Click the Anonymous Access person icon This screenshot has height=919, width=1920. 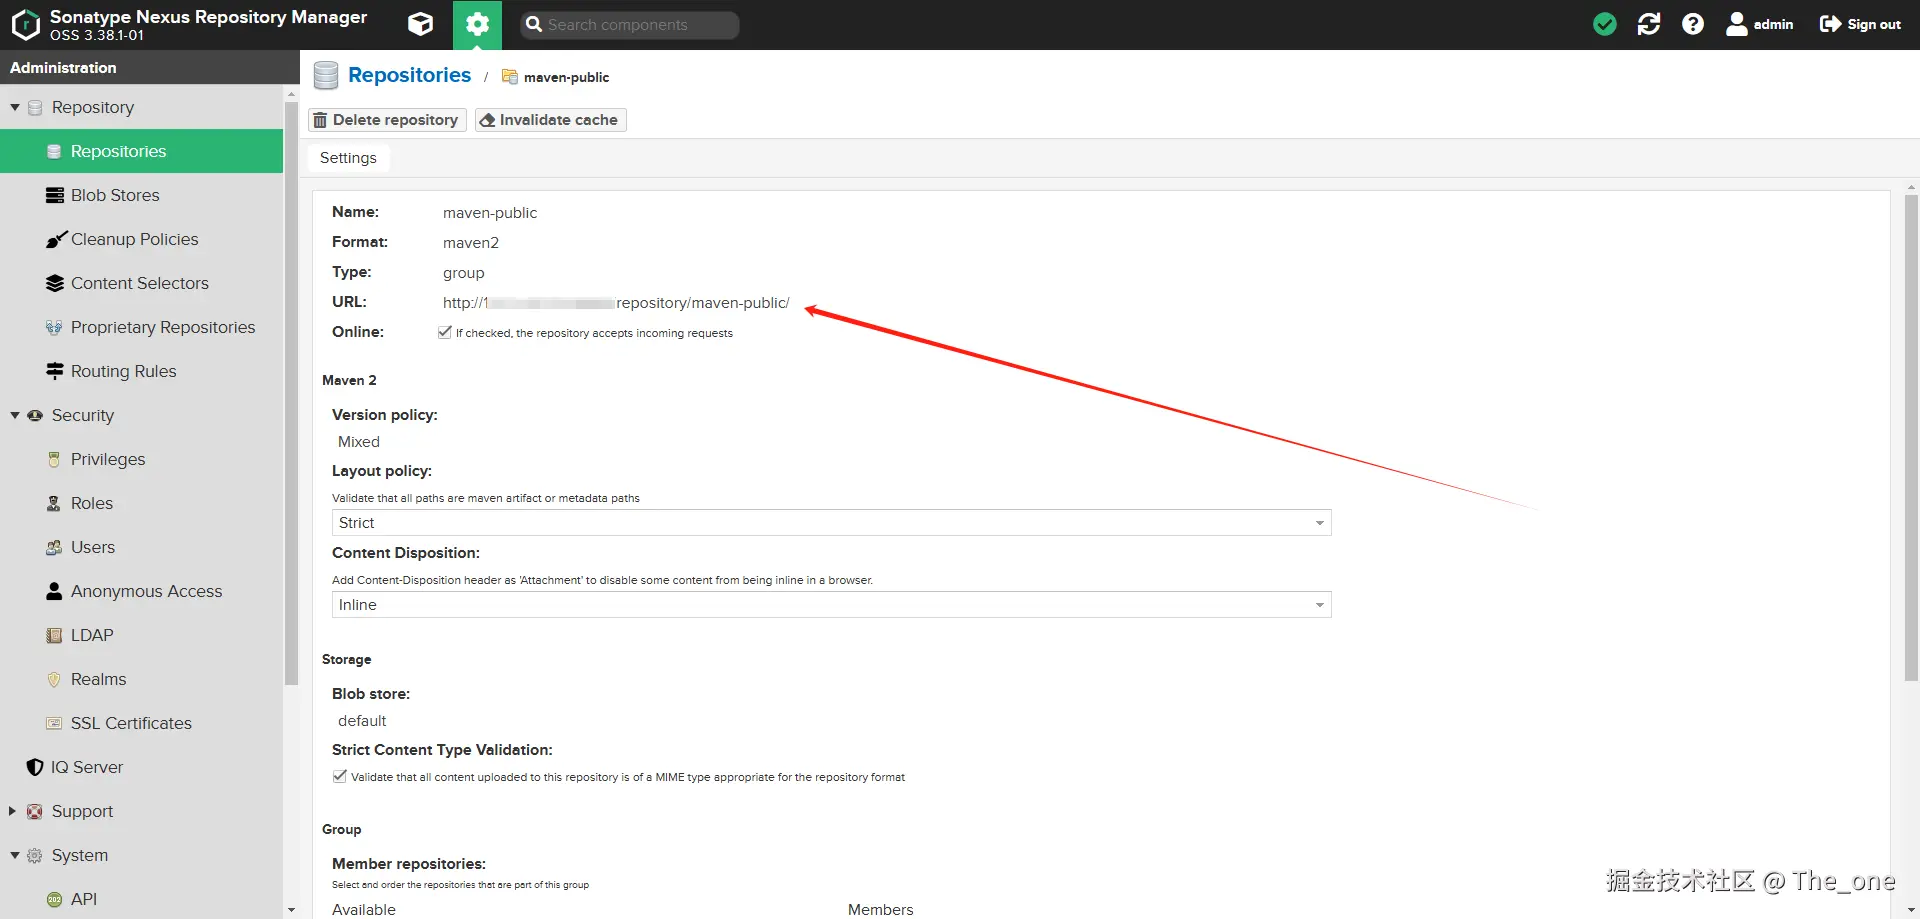(x=54, y=591)
